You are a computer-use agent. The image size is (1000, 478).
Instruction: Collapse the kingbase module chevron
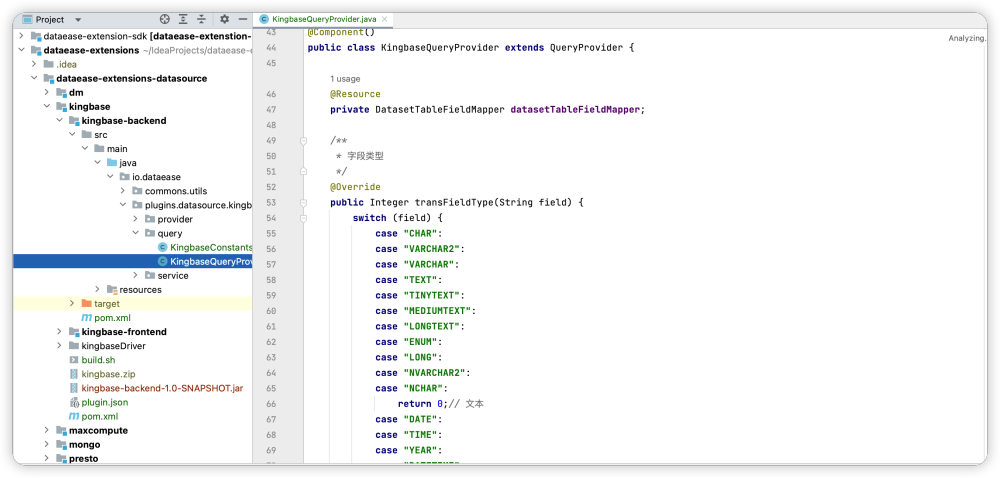pyautogui.click(x=47, y=106)
